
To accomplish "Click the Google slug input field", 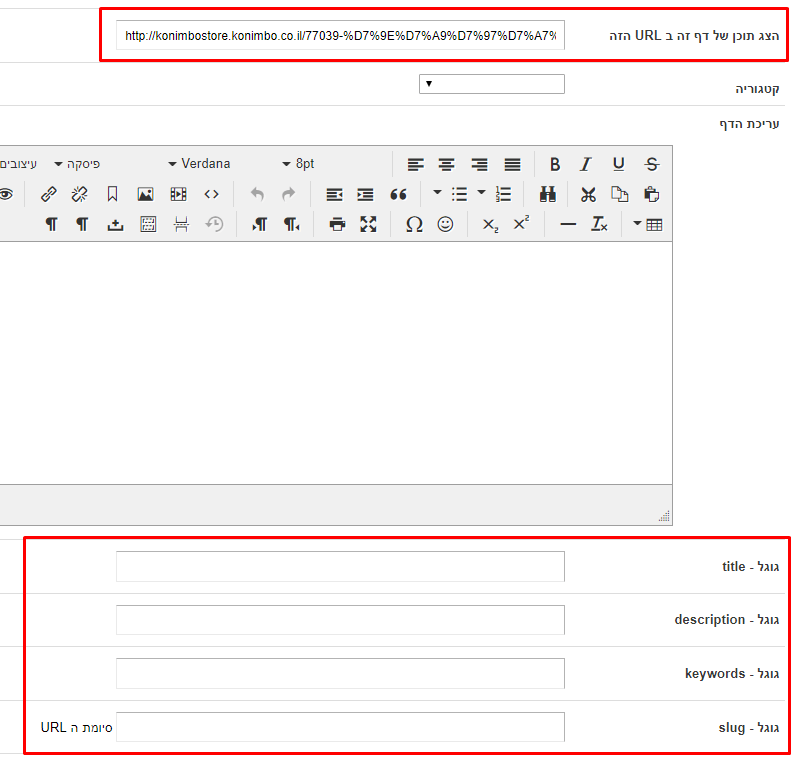I will [340, 727].
